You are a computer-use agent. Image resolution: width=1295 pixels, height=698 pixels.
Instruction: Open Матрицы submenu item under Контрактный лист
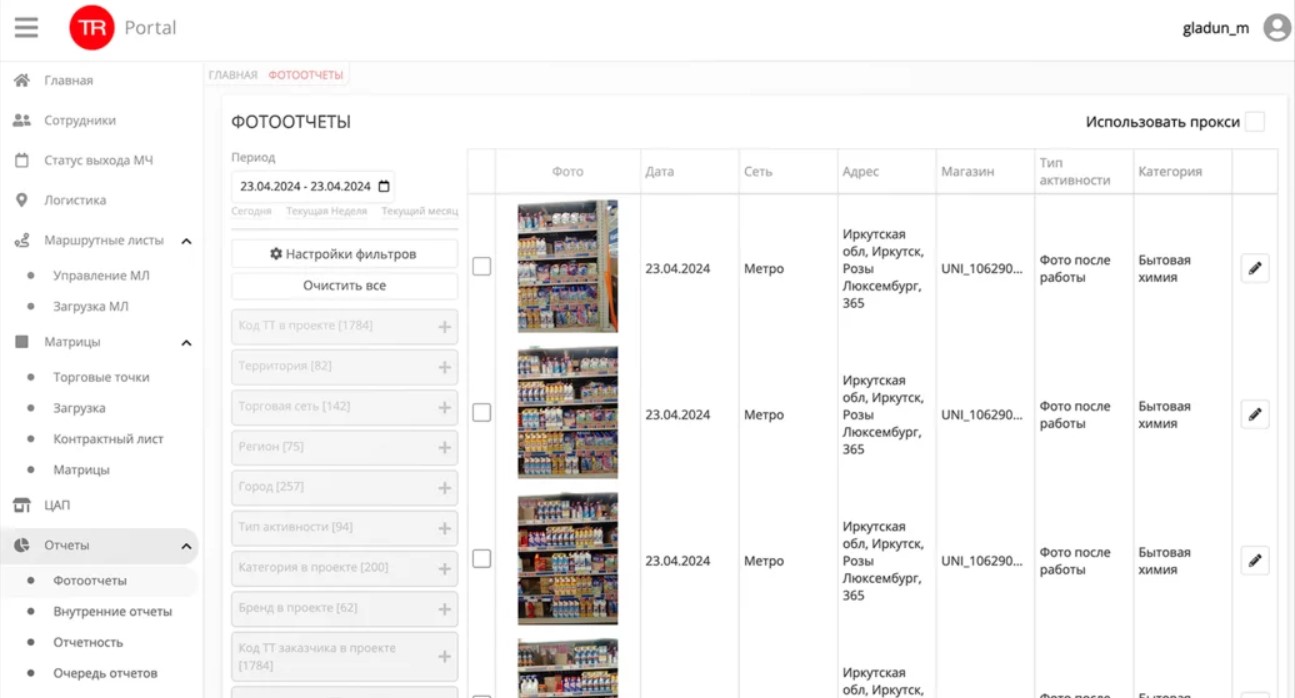tap(81, 470)
